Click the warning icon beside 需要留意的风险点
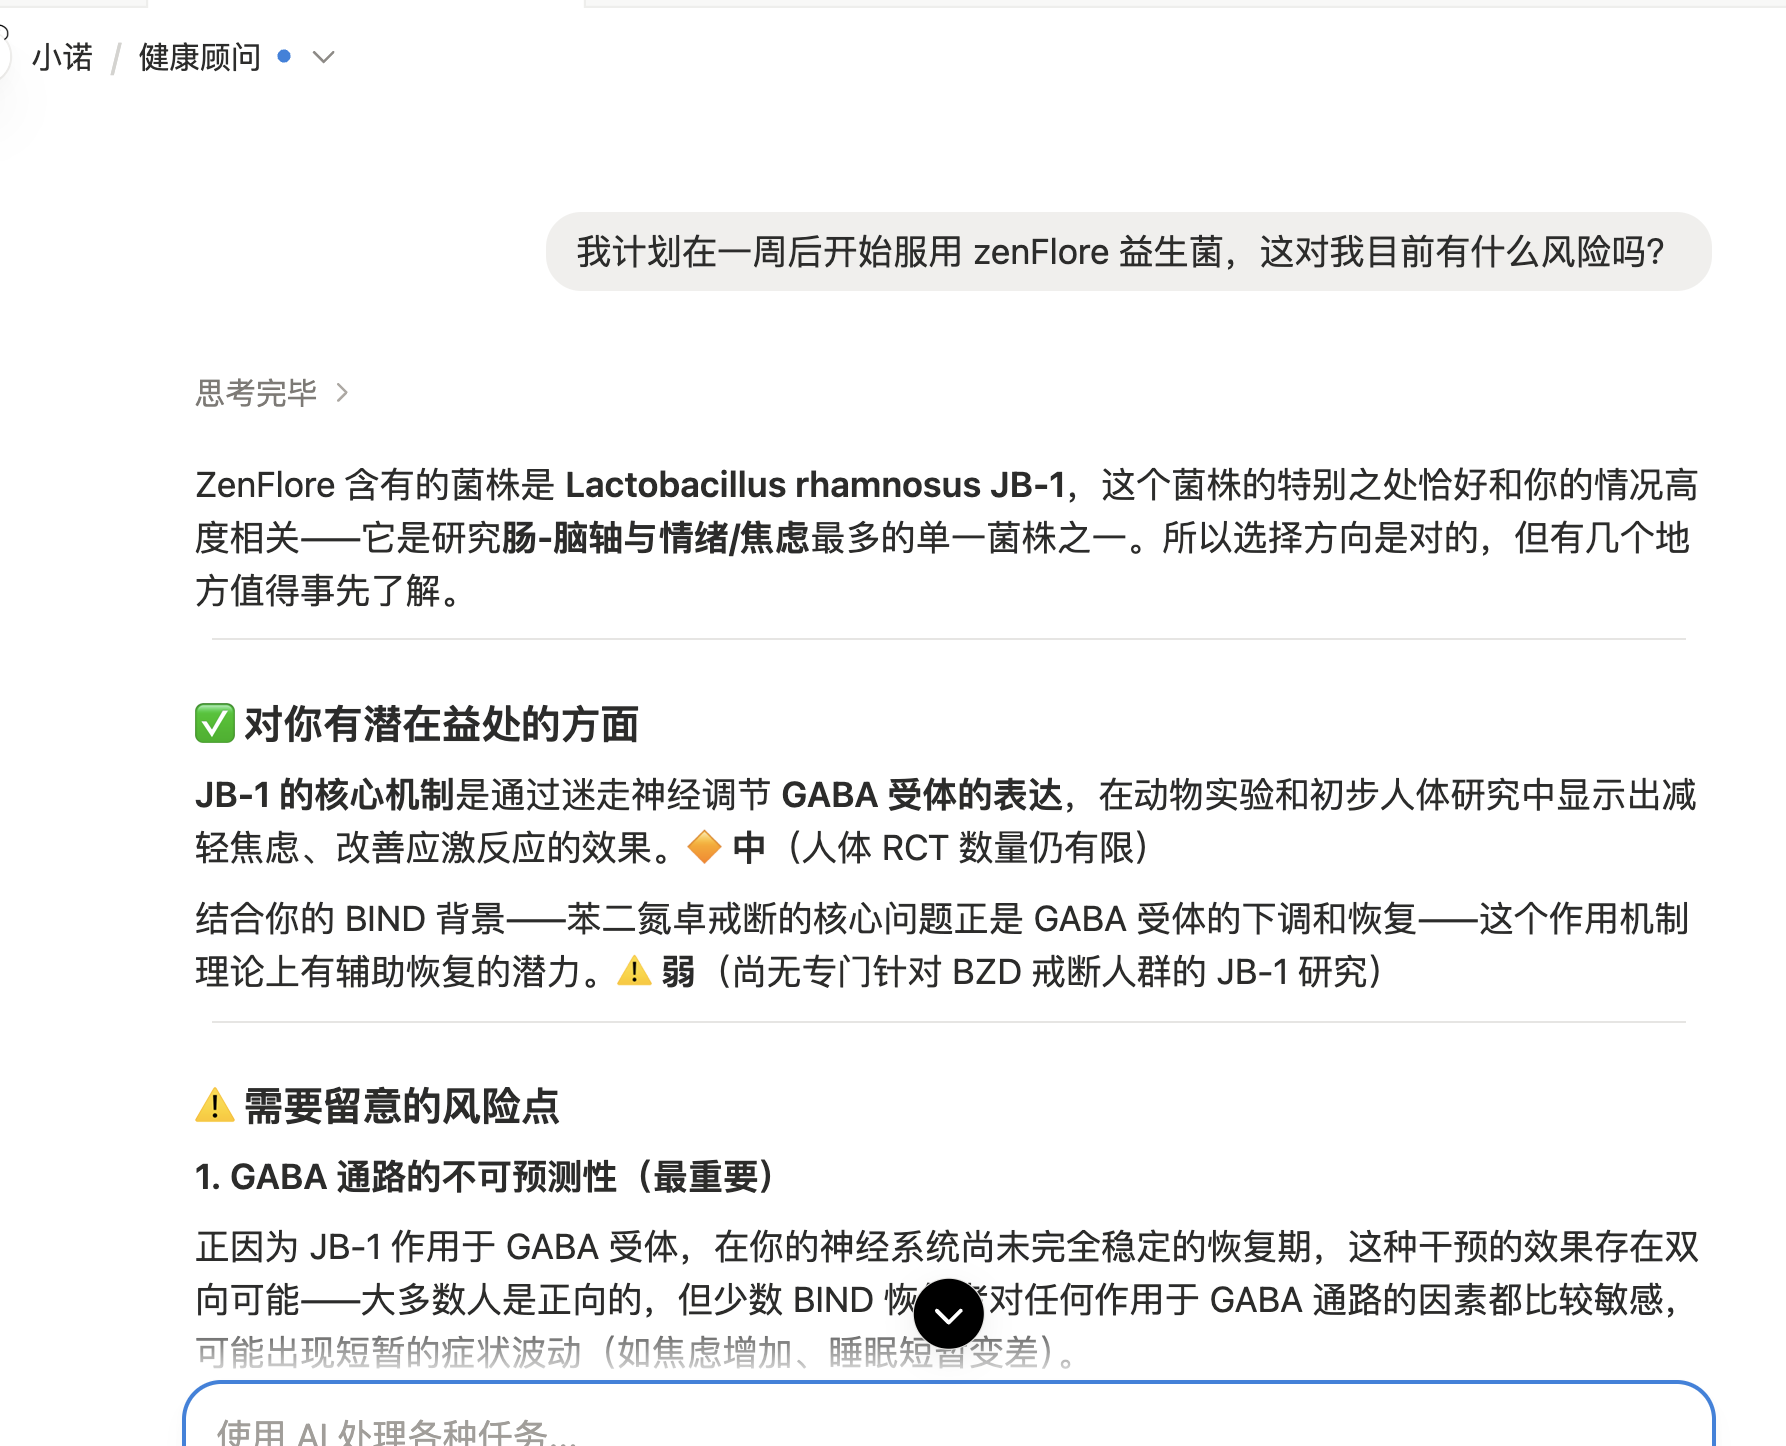Screen dimensions: 1786x1446 click(x=214, y=1105)
